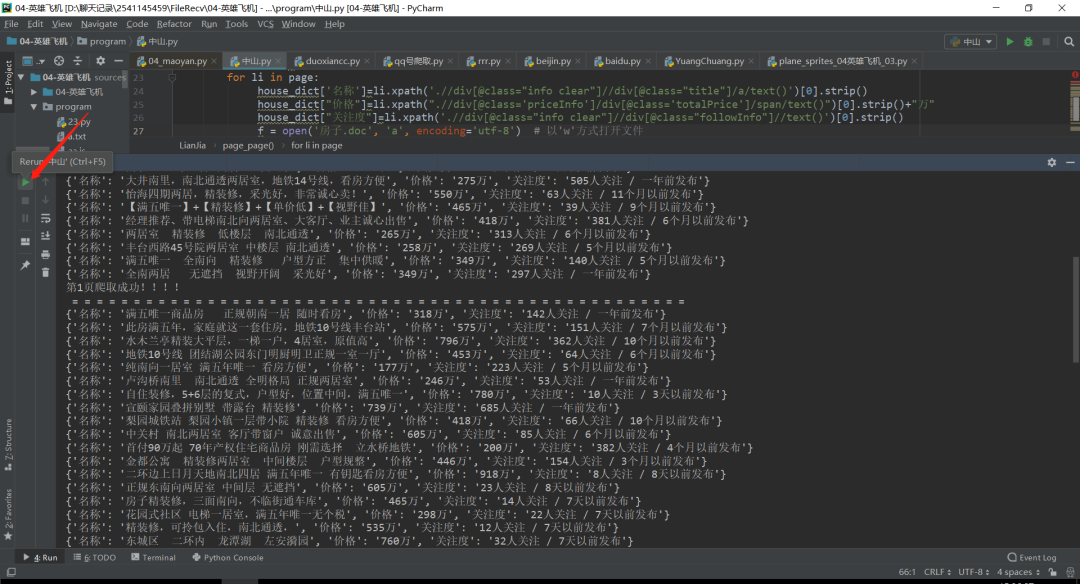Open the Terminal tool window
1080x584 pixels.
pos(153,558)
